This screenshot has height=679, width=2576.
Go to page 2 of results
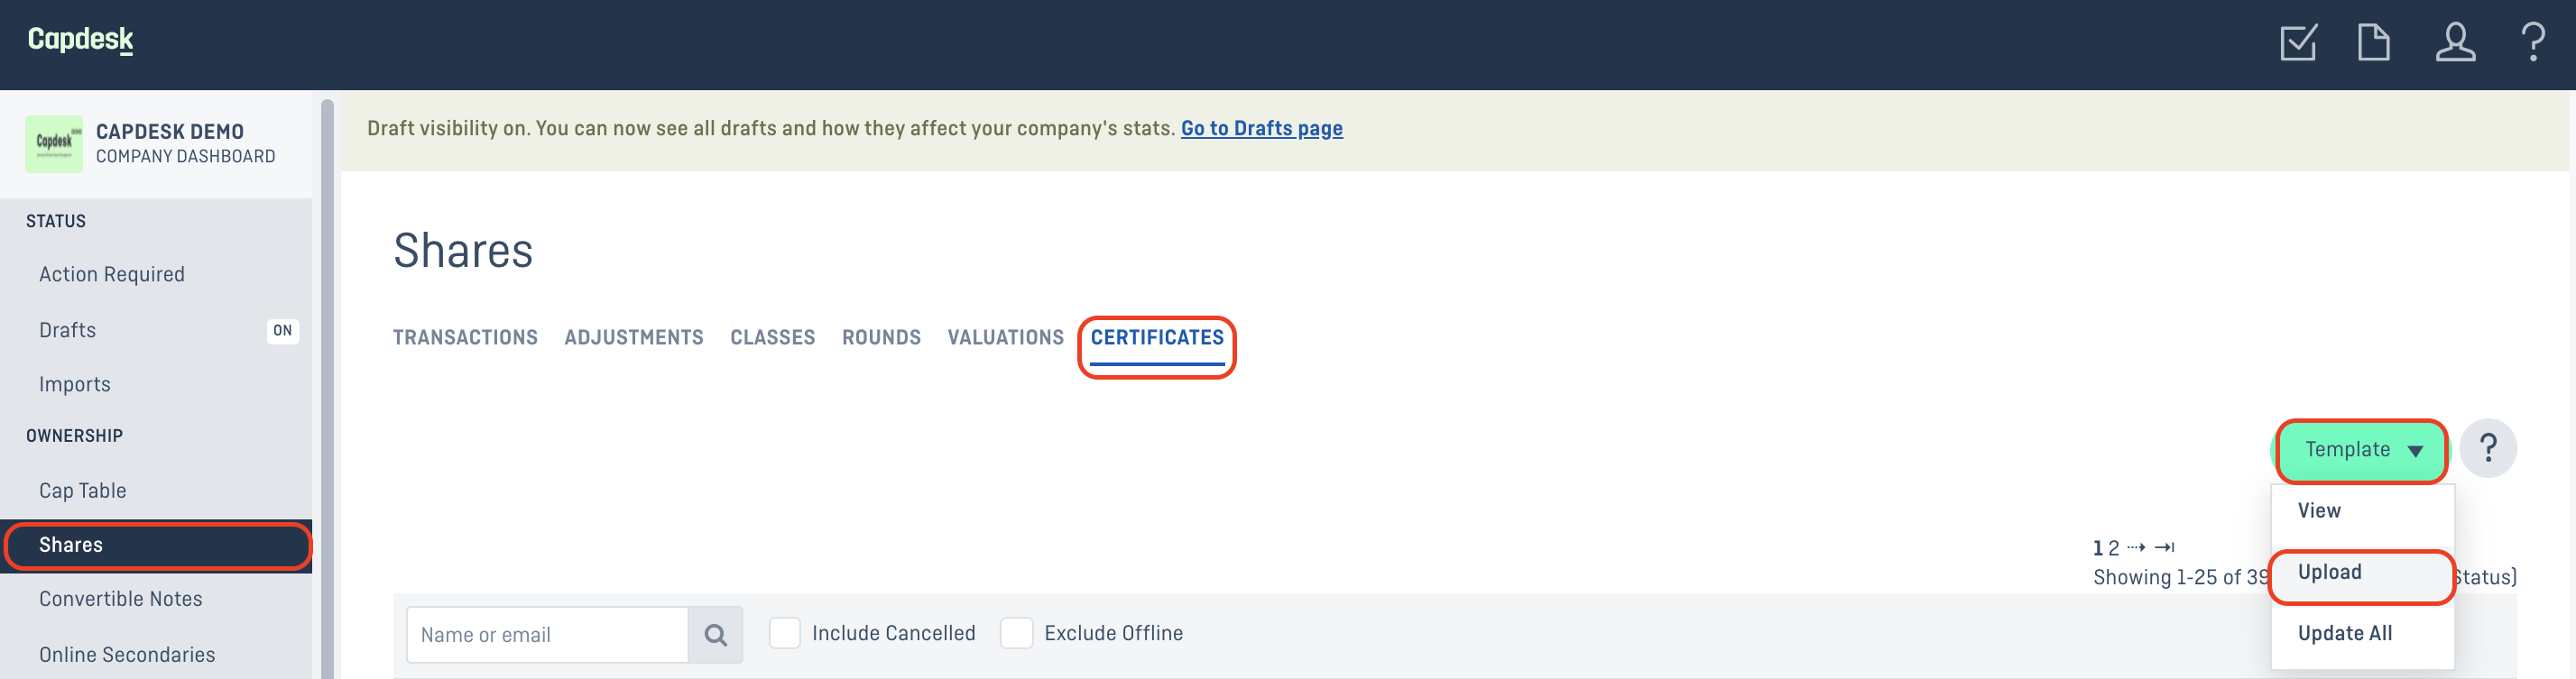[2113, 548]
